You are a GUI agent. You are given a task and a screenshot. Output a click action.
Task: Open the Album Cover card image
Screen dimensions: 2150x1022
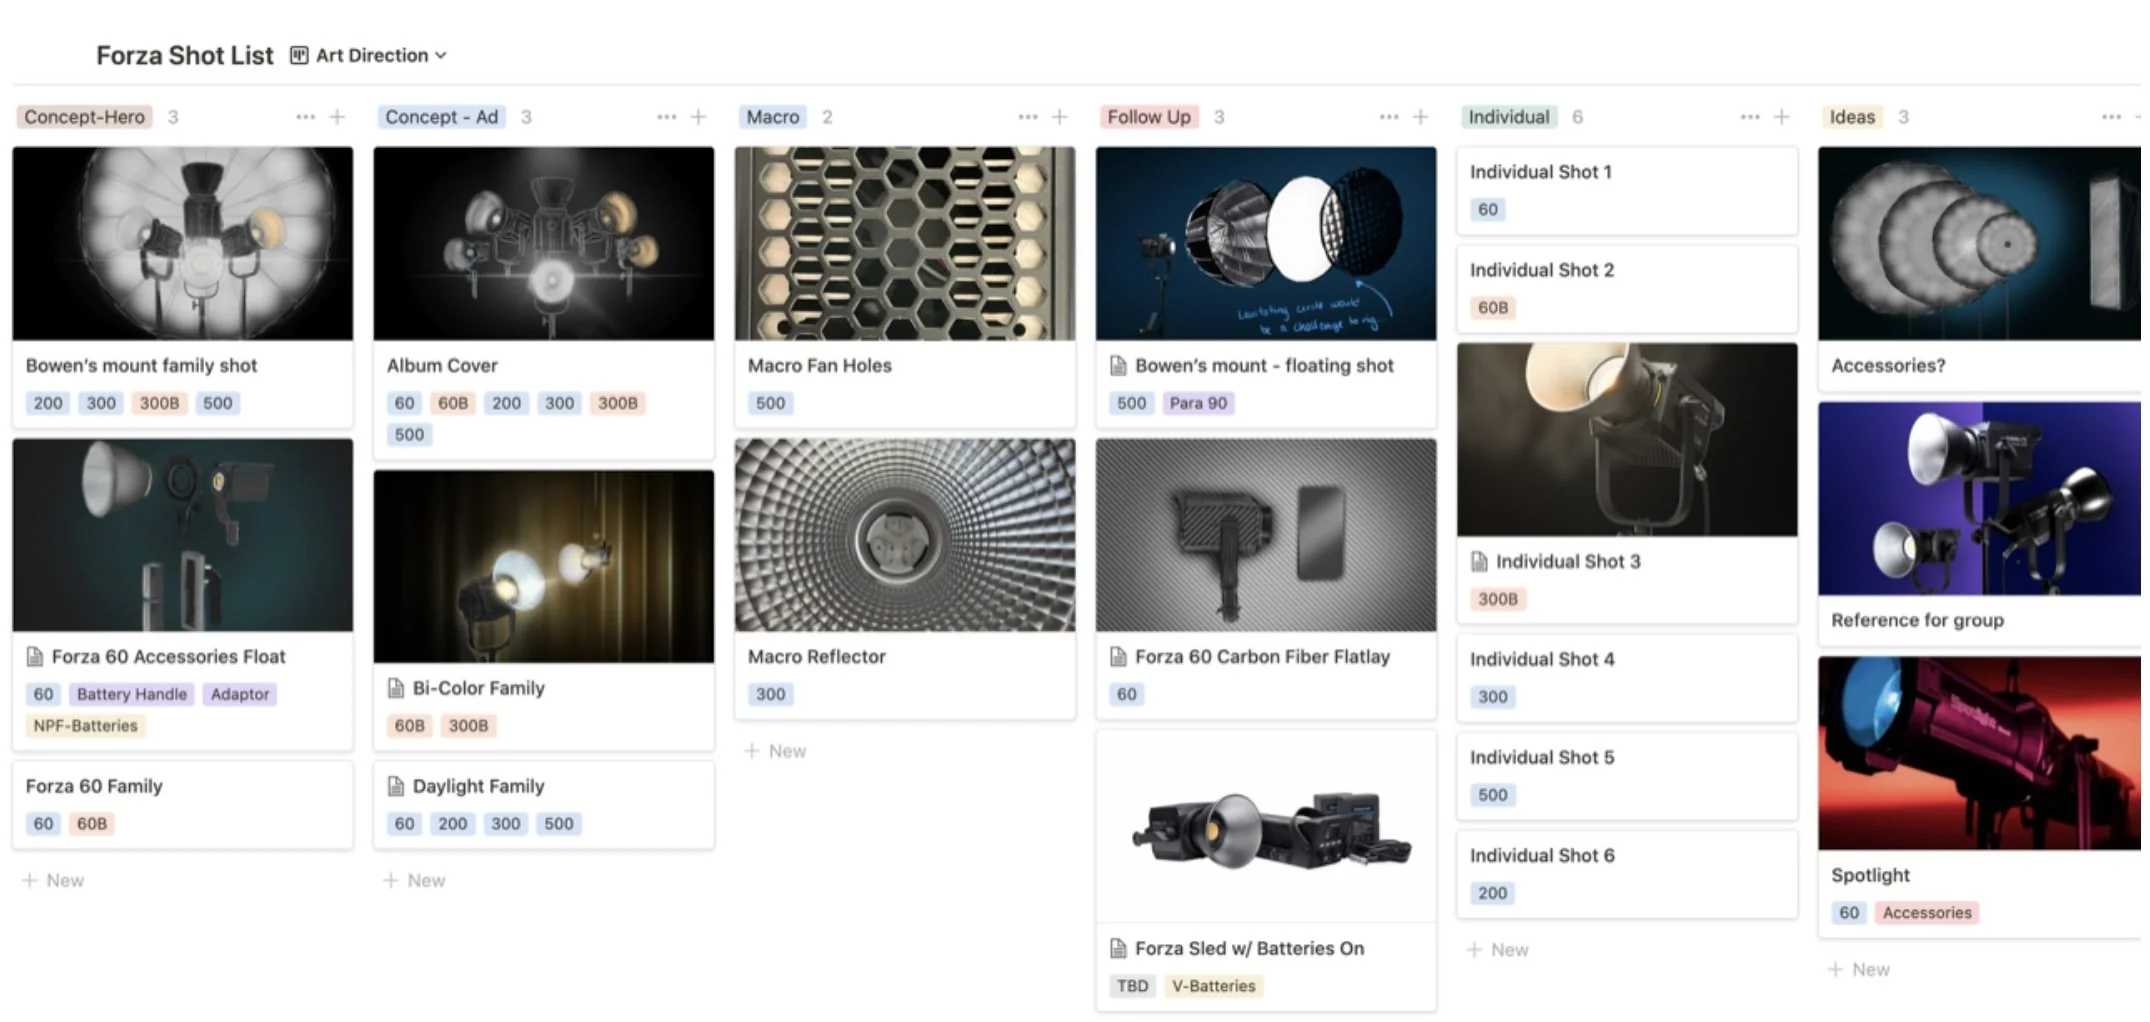pos(544,243)
